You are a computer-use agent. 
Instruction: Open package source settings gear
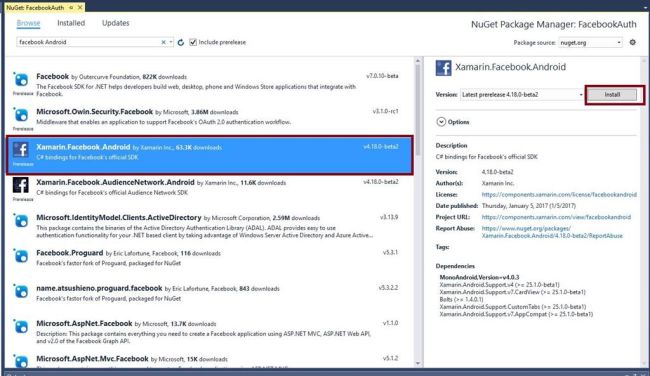[633, 42]
